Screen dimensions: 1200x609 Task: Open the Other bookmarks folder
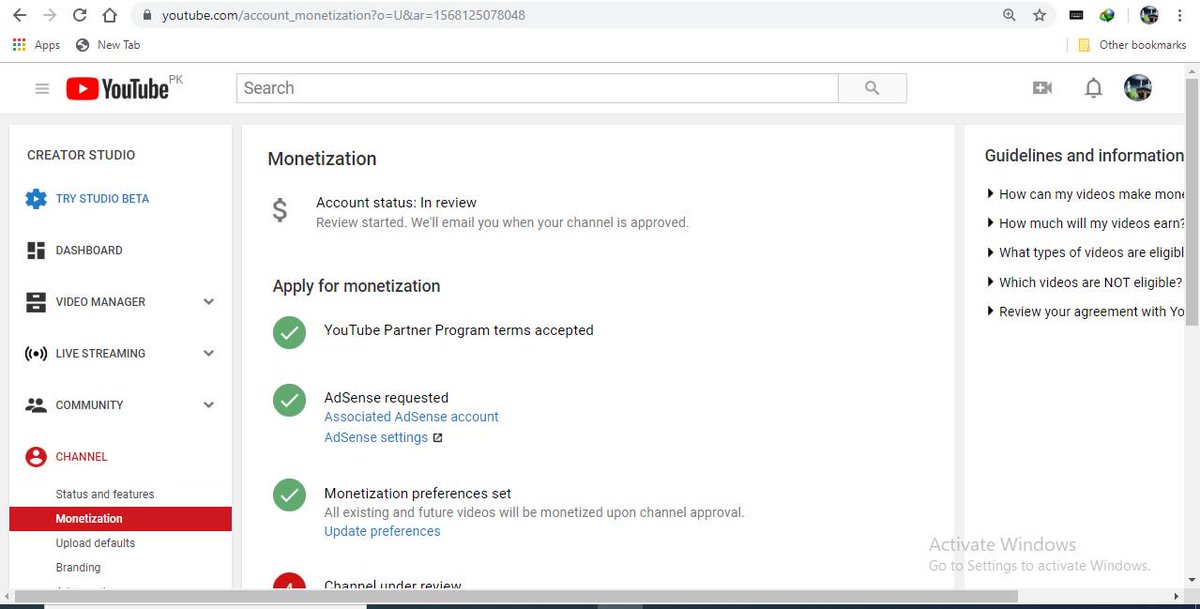click(1131, 45)
